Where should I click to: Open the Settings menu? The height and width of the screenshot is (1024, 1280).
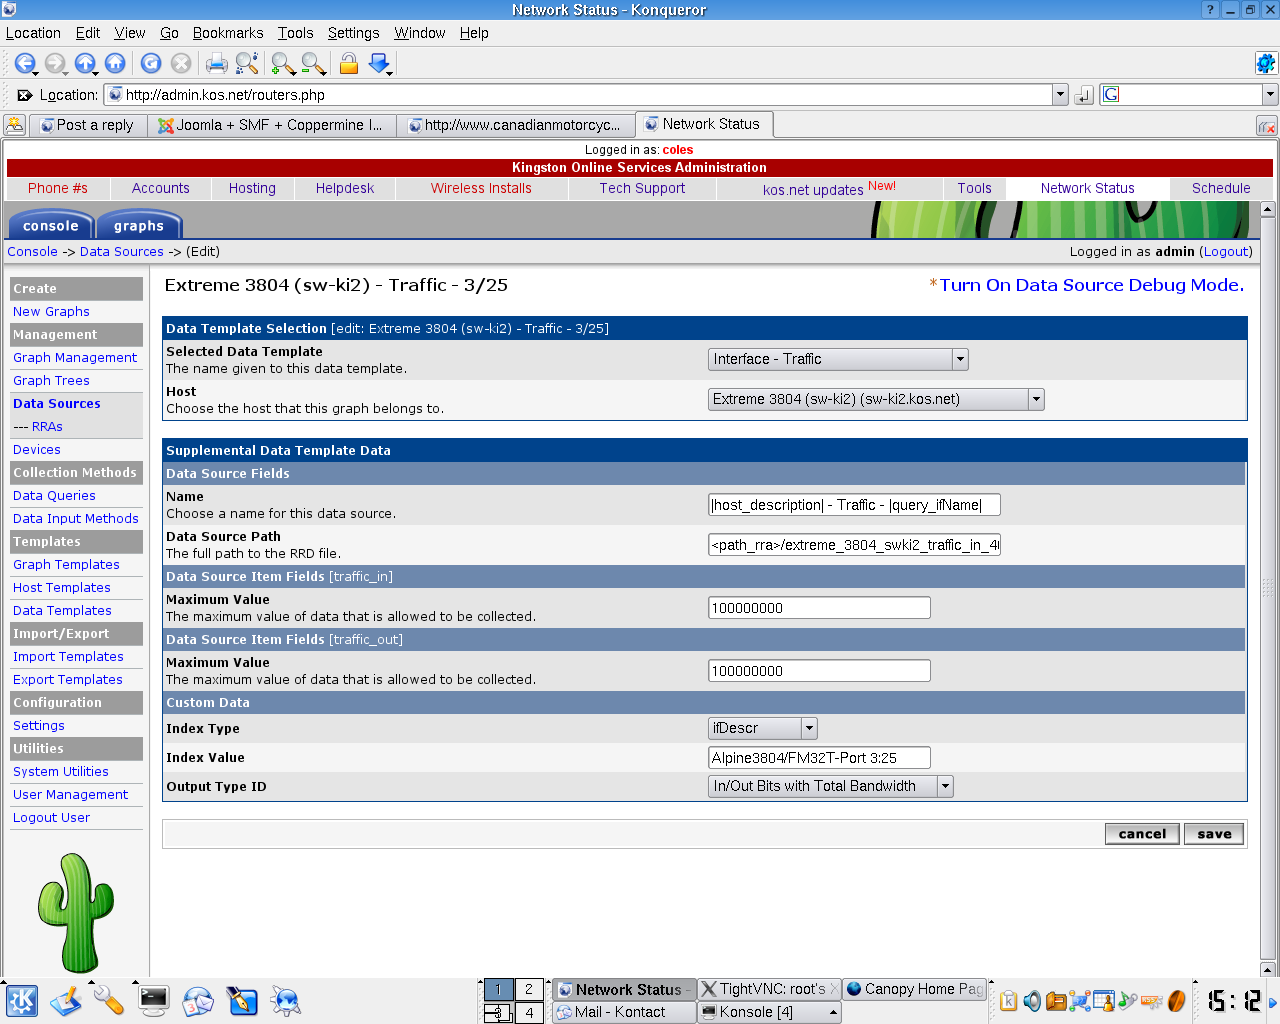(x=353, y=33)
